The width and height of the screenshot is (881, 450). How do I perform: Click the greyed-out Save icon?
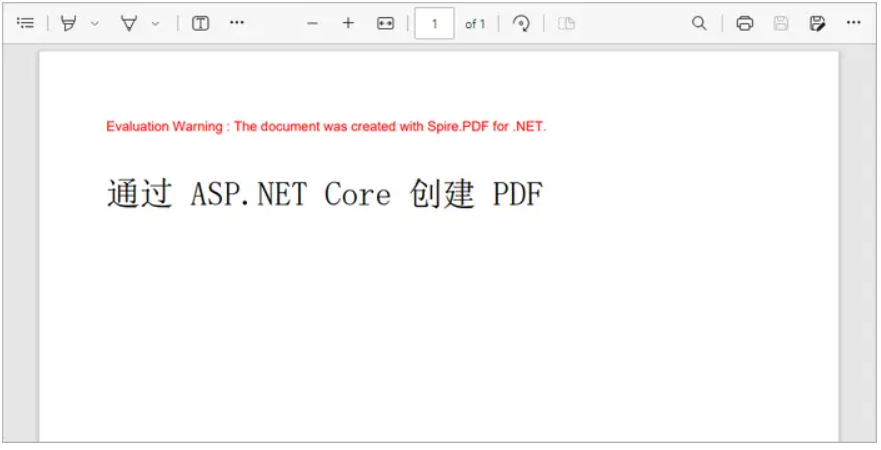780,24
